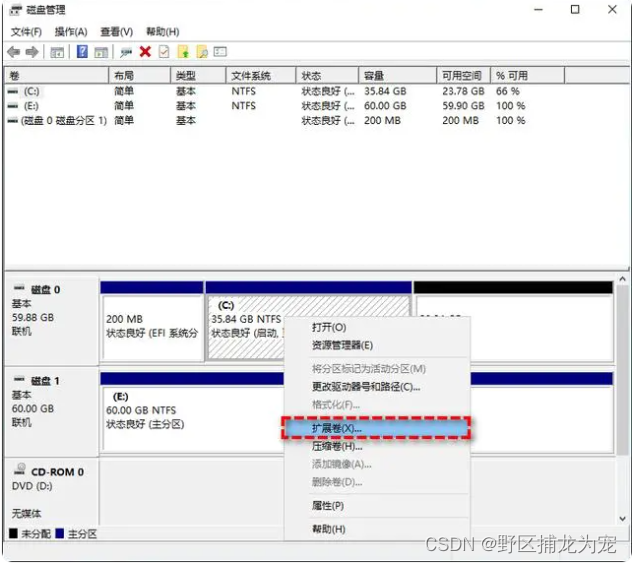Sort by the 状态 column header
Screen dimensions: 632x563
pos(327,76)
